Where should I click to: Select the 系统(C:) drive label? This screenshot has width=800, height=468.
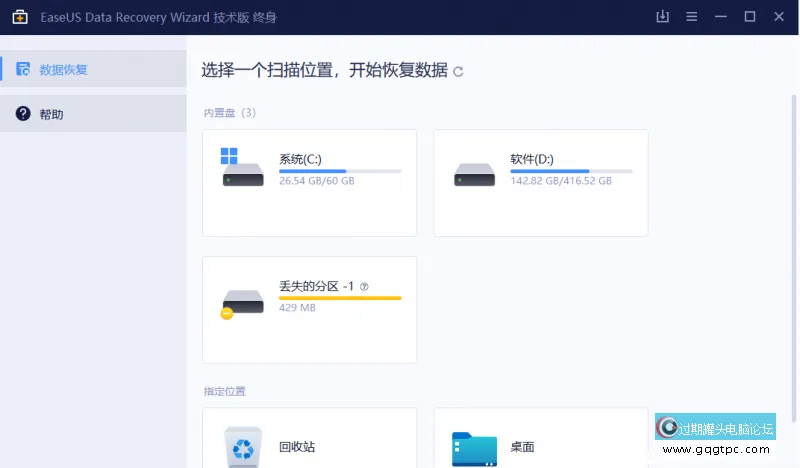[x=300, y=159]
